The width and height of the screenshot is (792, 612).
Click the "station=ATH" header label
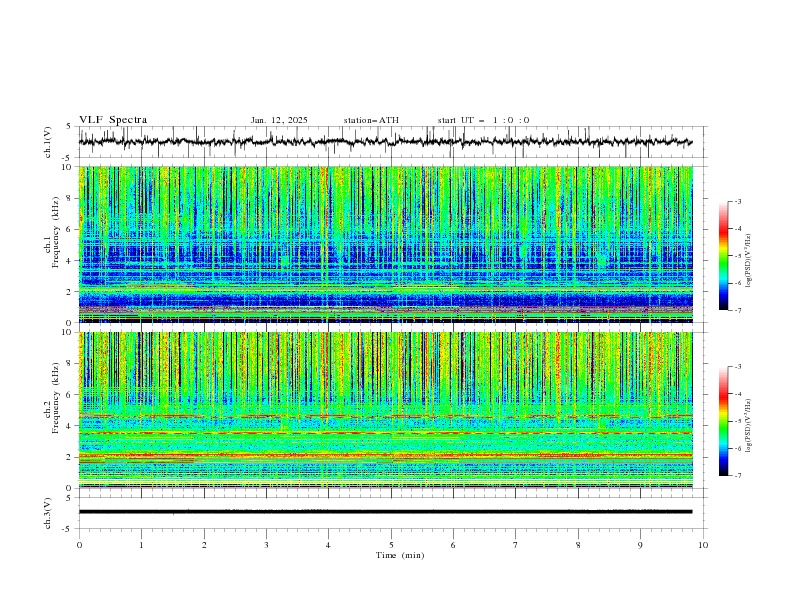tap(371, 120)
